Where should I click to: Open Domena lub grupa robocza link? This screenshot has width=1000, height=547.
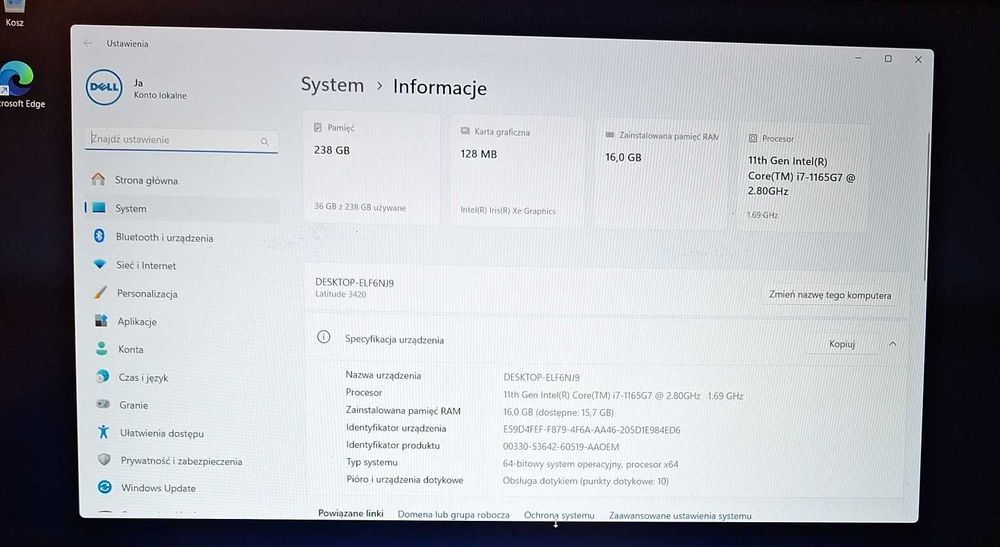[x=453, y=514]
